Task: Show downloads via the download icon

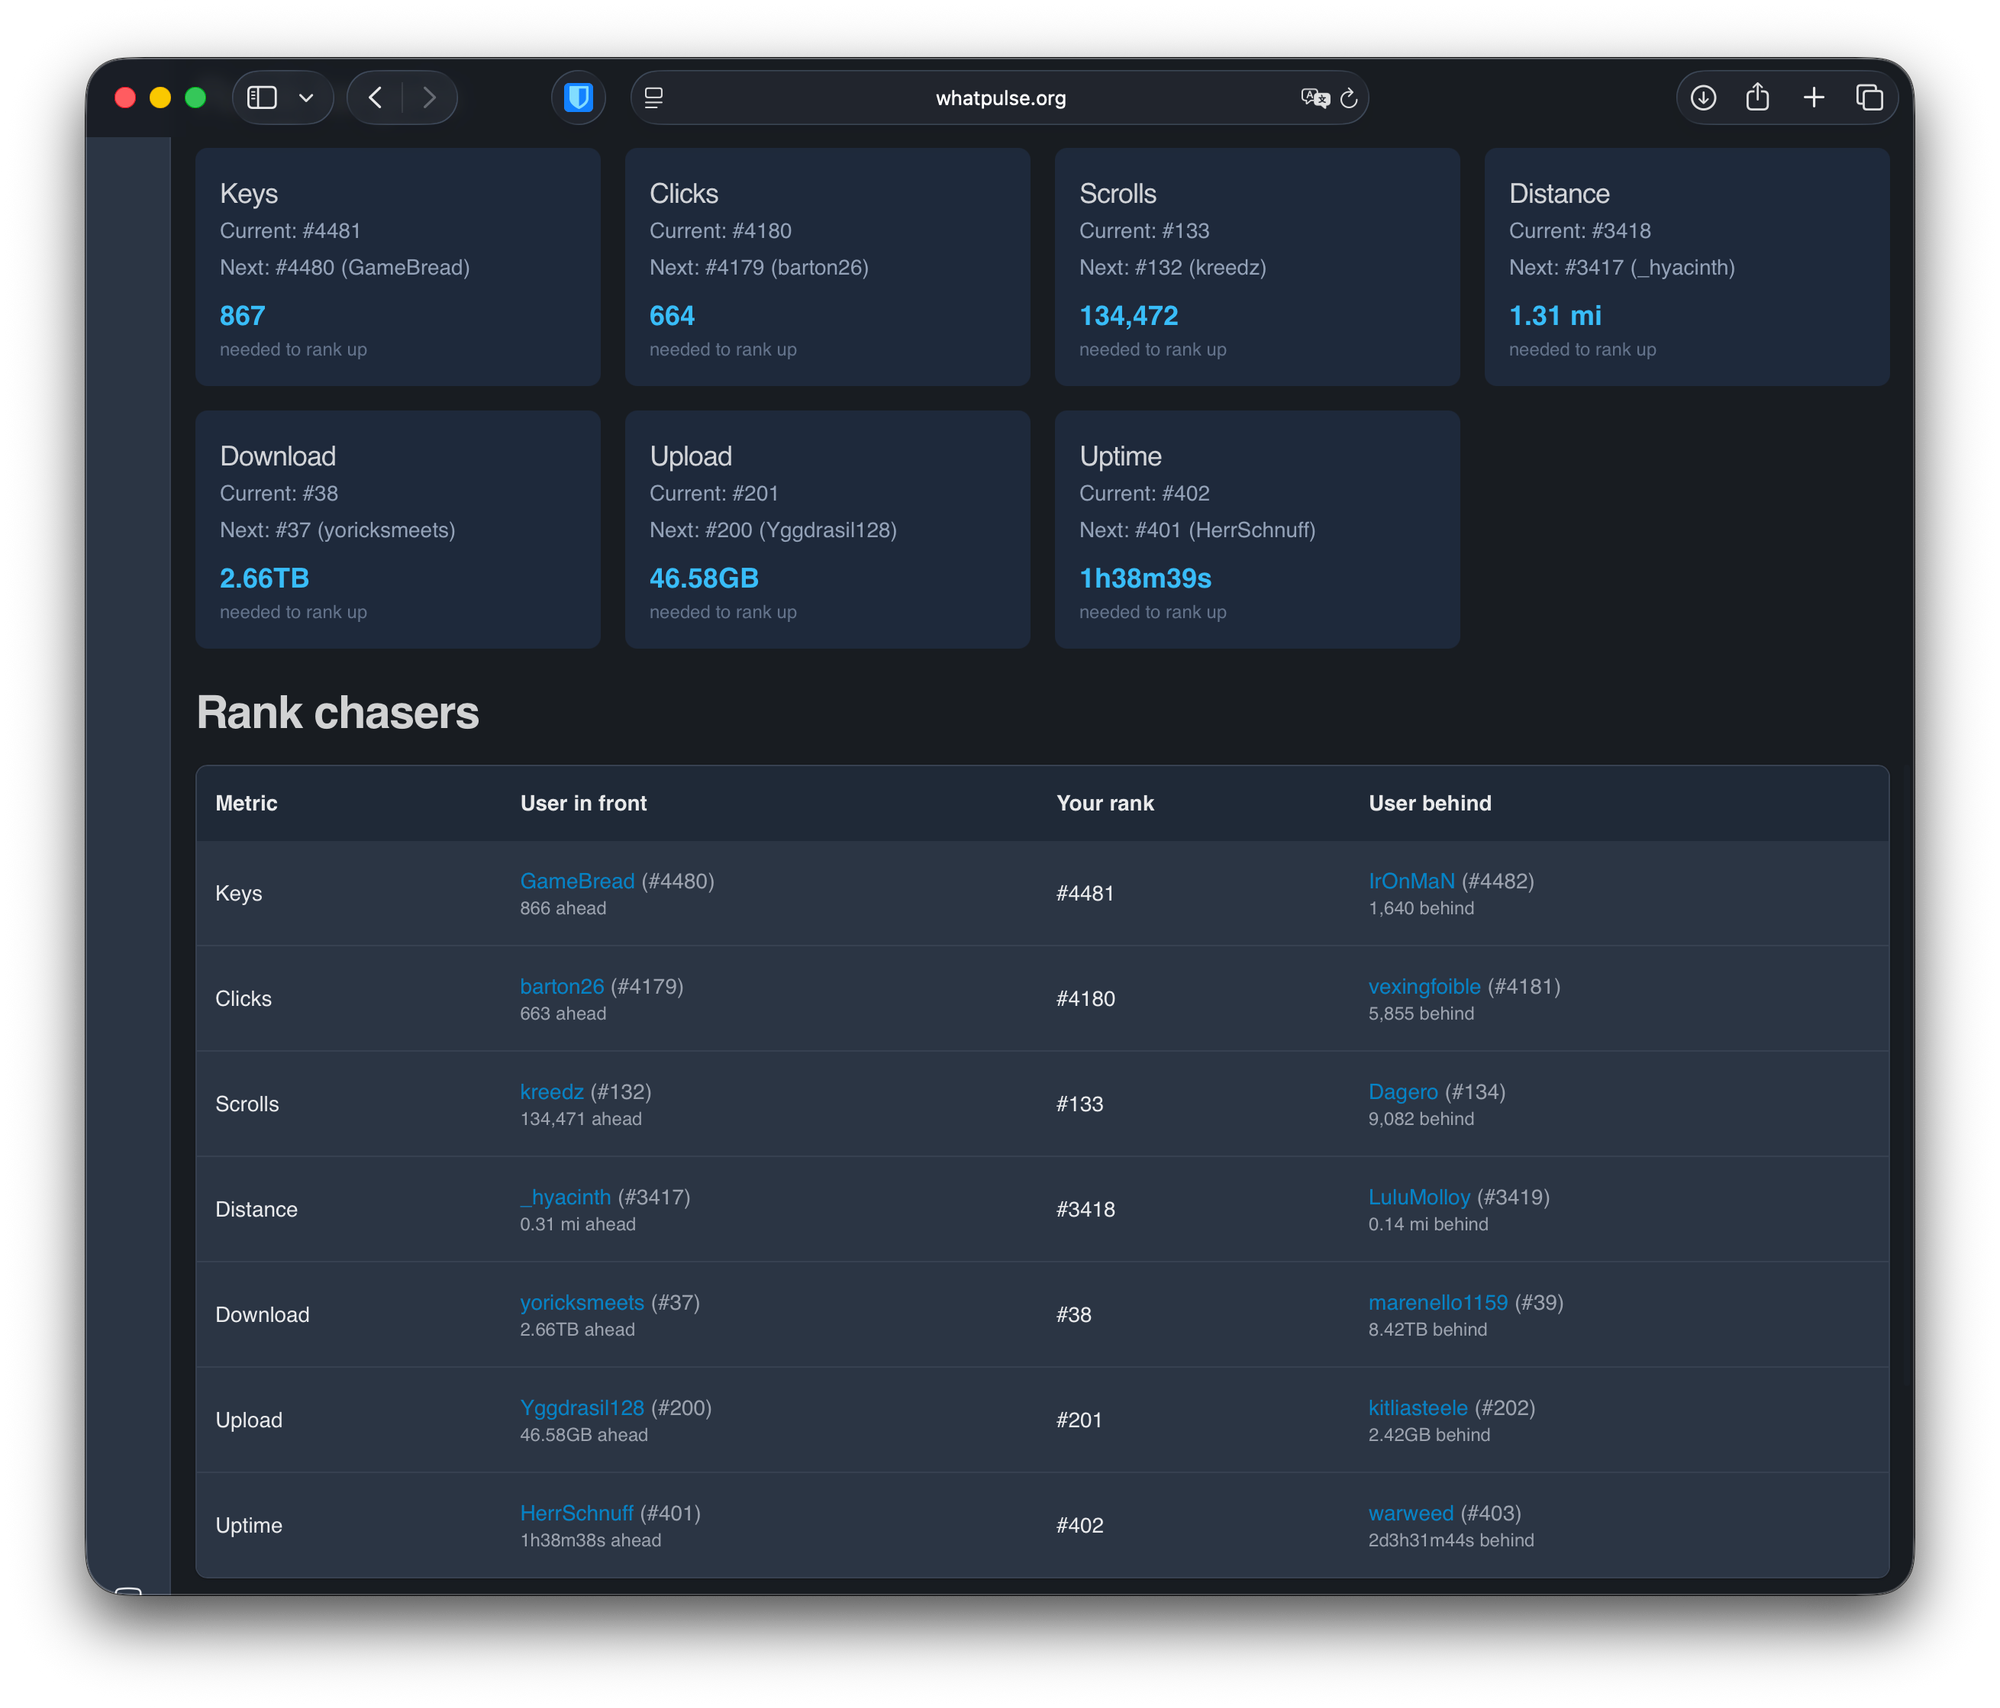Action: point(1703,98)
